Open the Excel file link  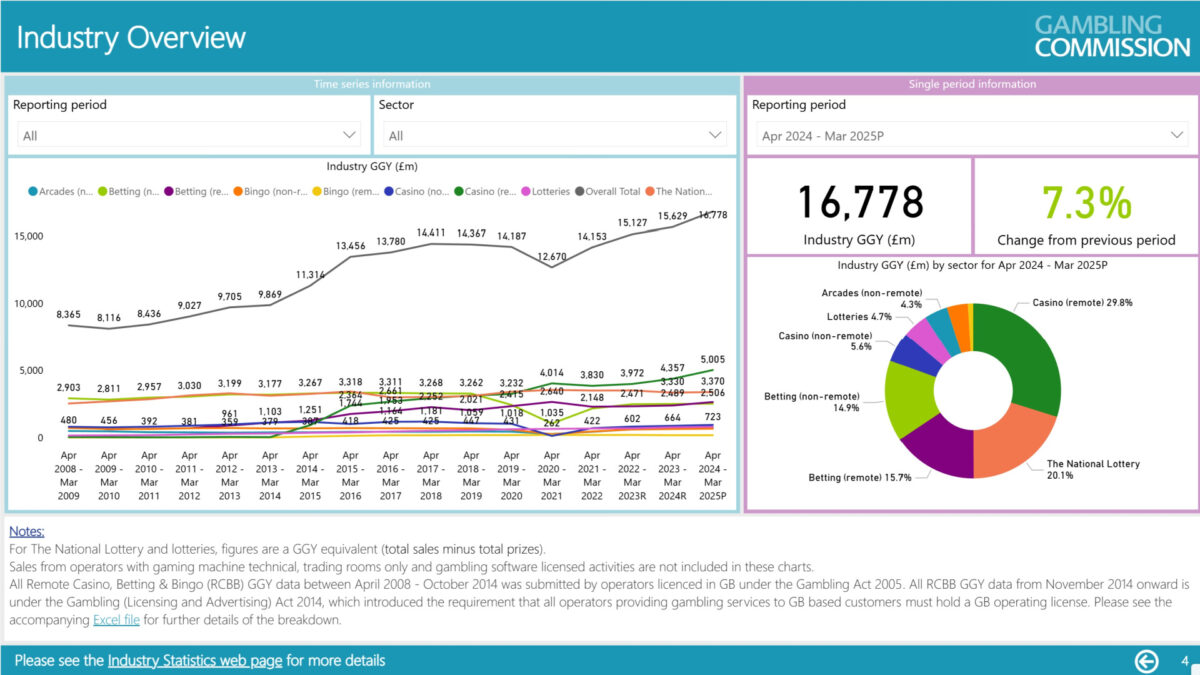point(116,619)
